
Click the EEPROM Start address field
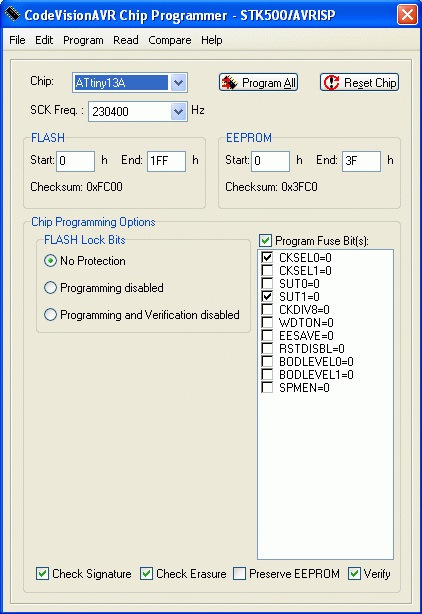[270, 161]
